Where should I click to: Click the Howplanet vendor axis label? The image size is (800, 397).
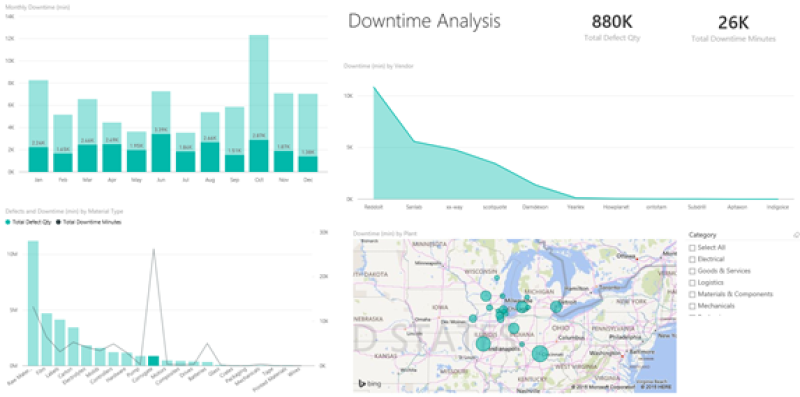(616, 207)
